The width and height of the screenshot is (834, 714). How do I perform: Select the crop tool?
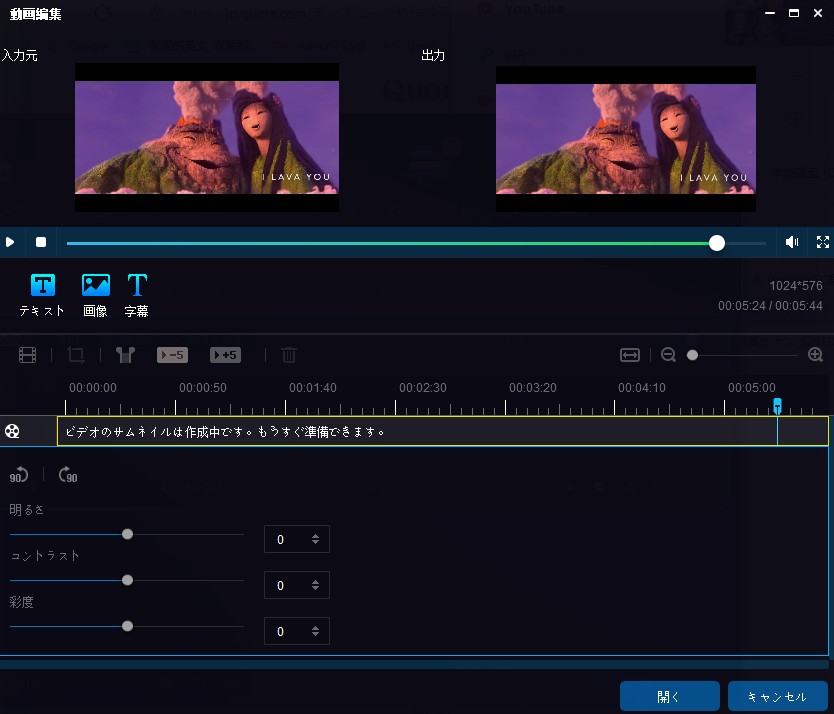[76, 355]
